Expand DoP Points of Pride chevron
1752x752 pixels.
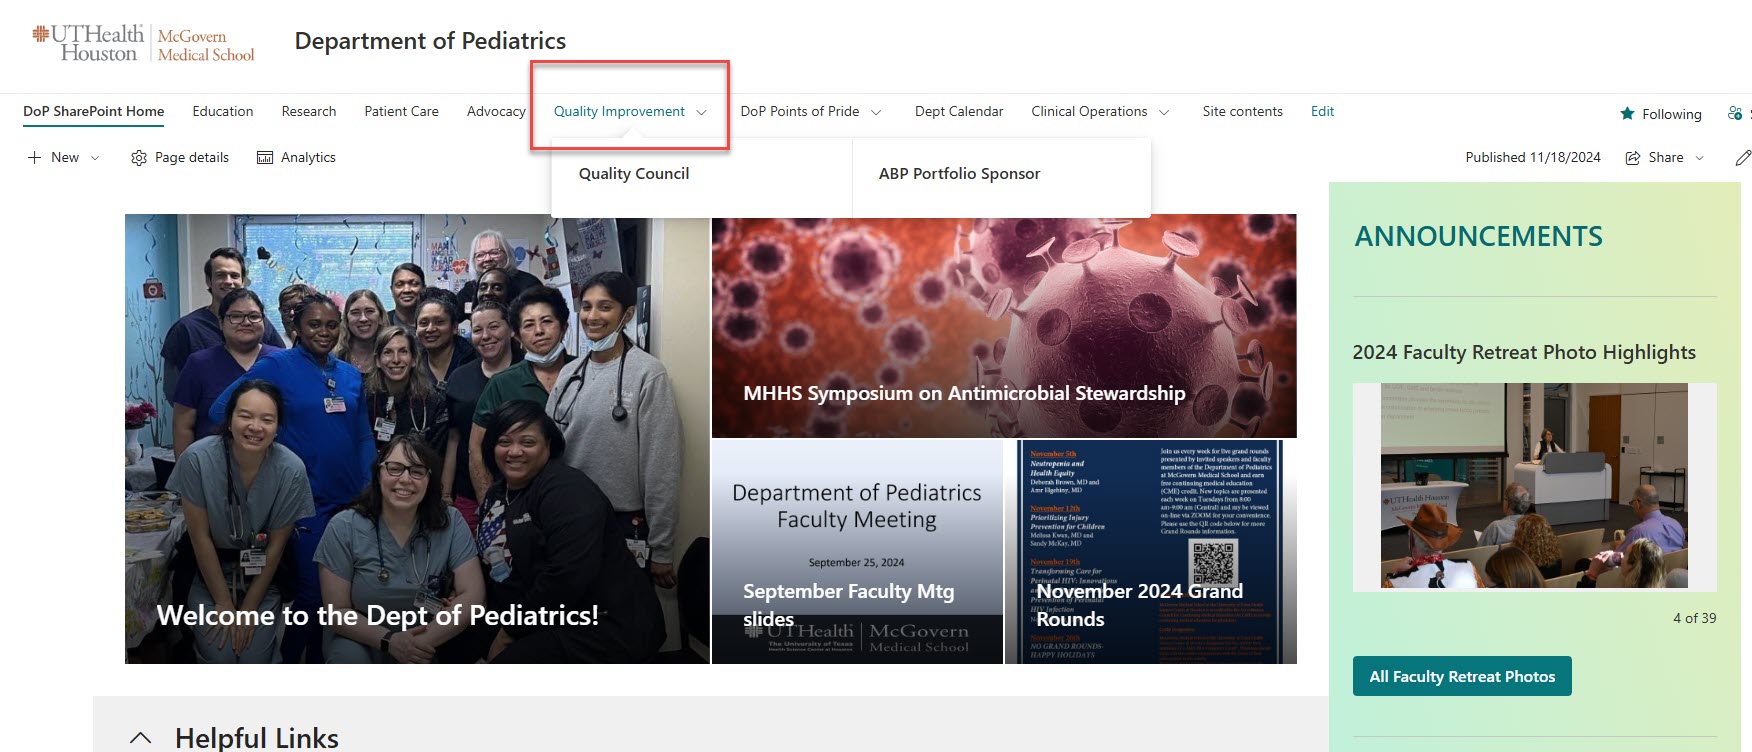876,112
